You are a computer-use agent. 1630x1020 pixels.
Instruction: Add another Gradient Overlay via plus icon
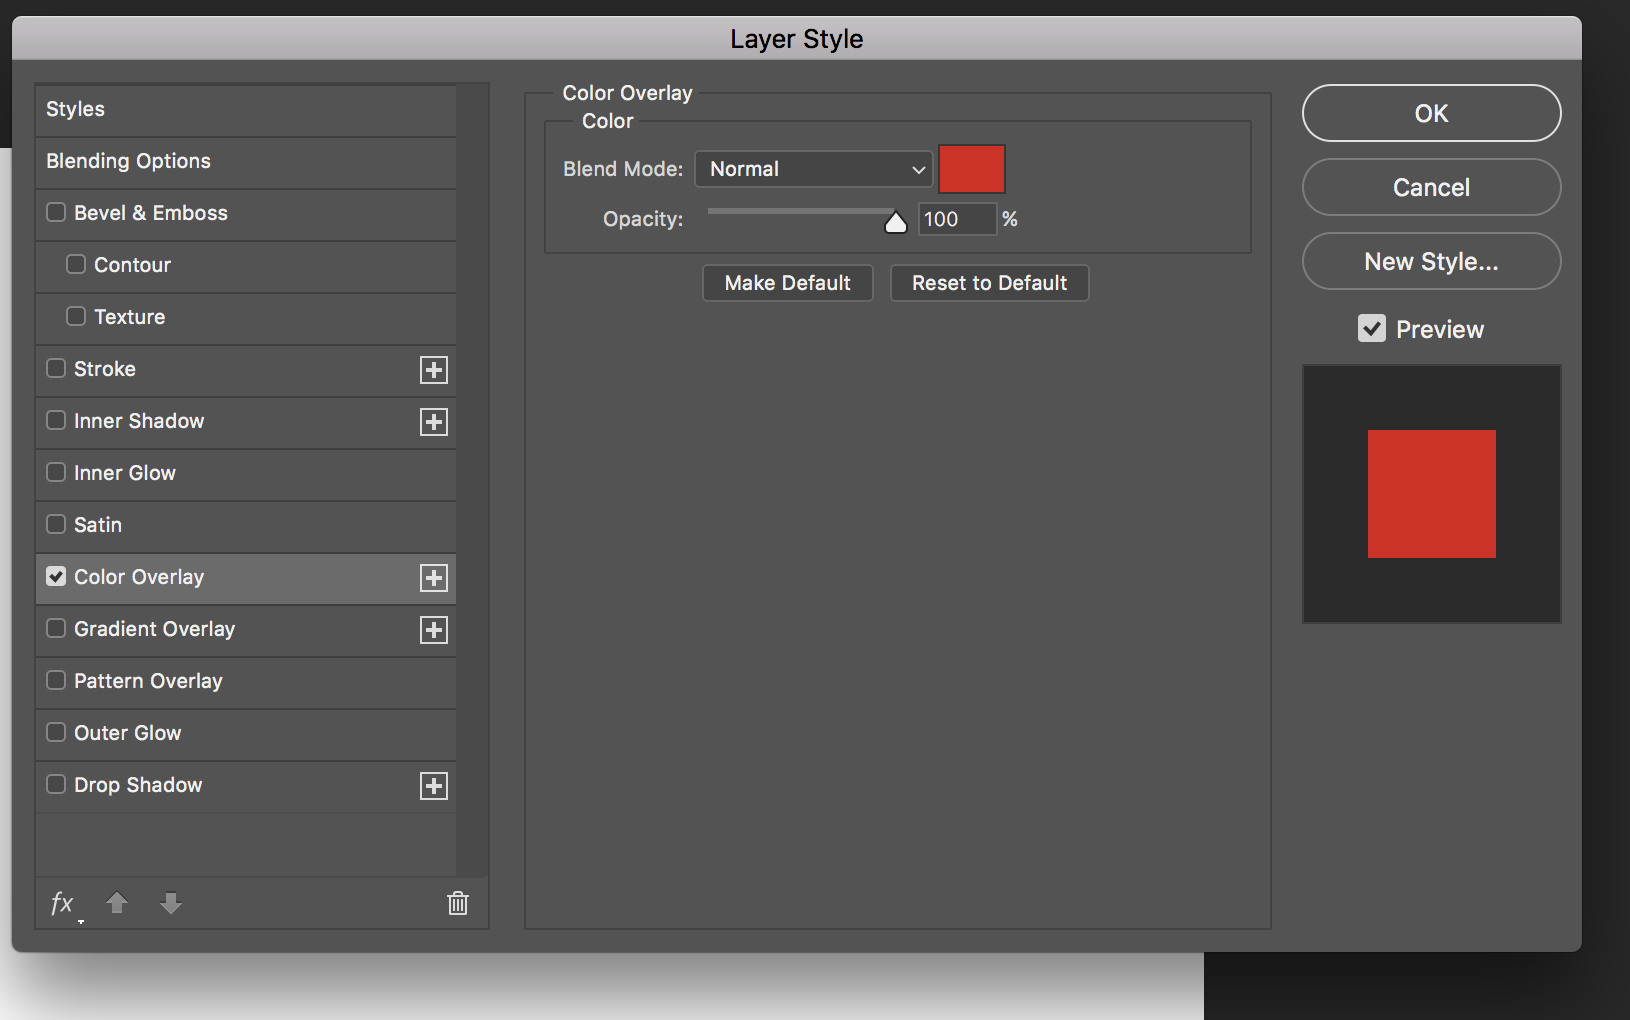pyautogui.click(x=433, y=630)
